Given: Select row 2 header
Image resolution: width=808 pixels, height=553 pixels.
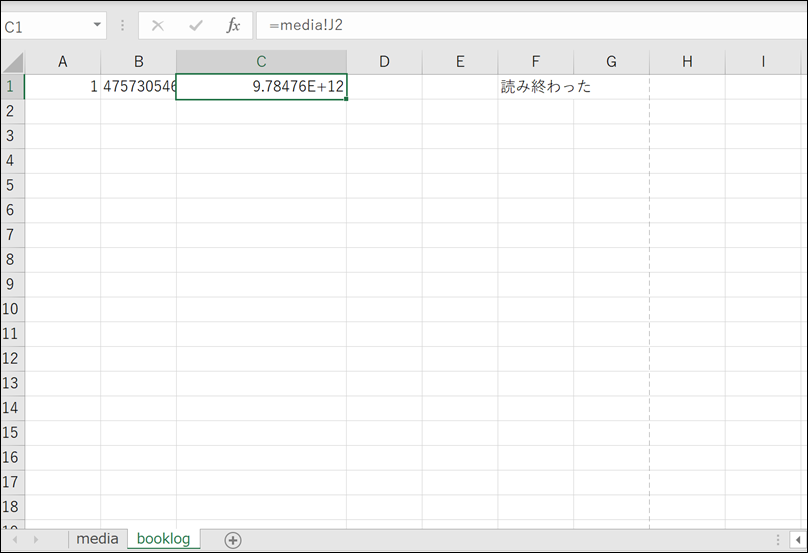Looking at the screenshot, I should (x=12, y=111).
